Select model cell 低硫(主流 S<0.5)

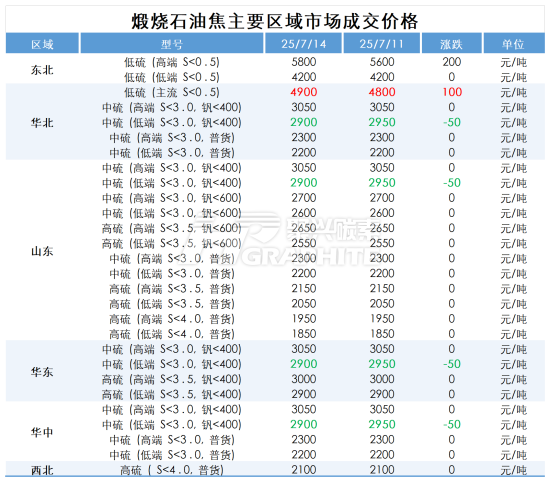pos(172,93)
